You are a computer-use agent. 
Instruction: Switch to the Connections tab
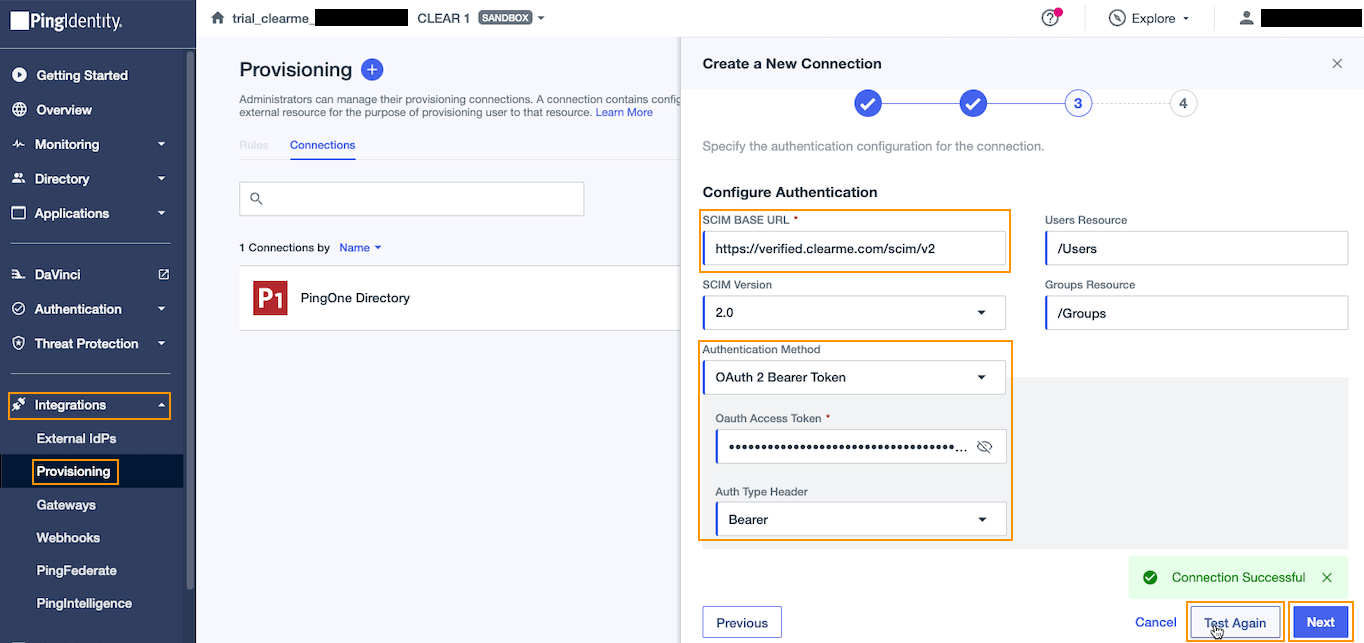point(322,145)
